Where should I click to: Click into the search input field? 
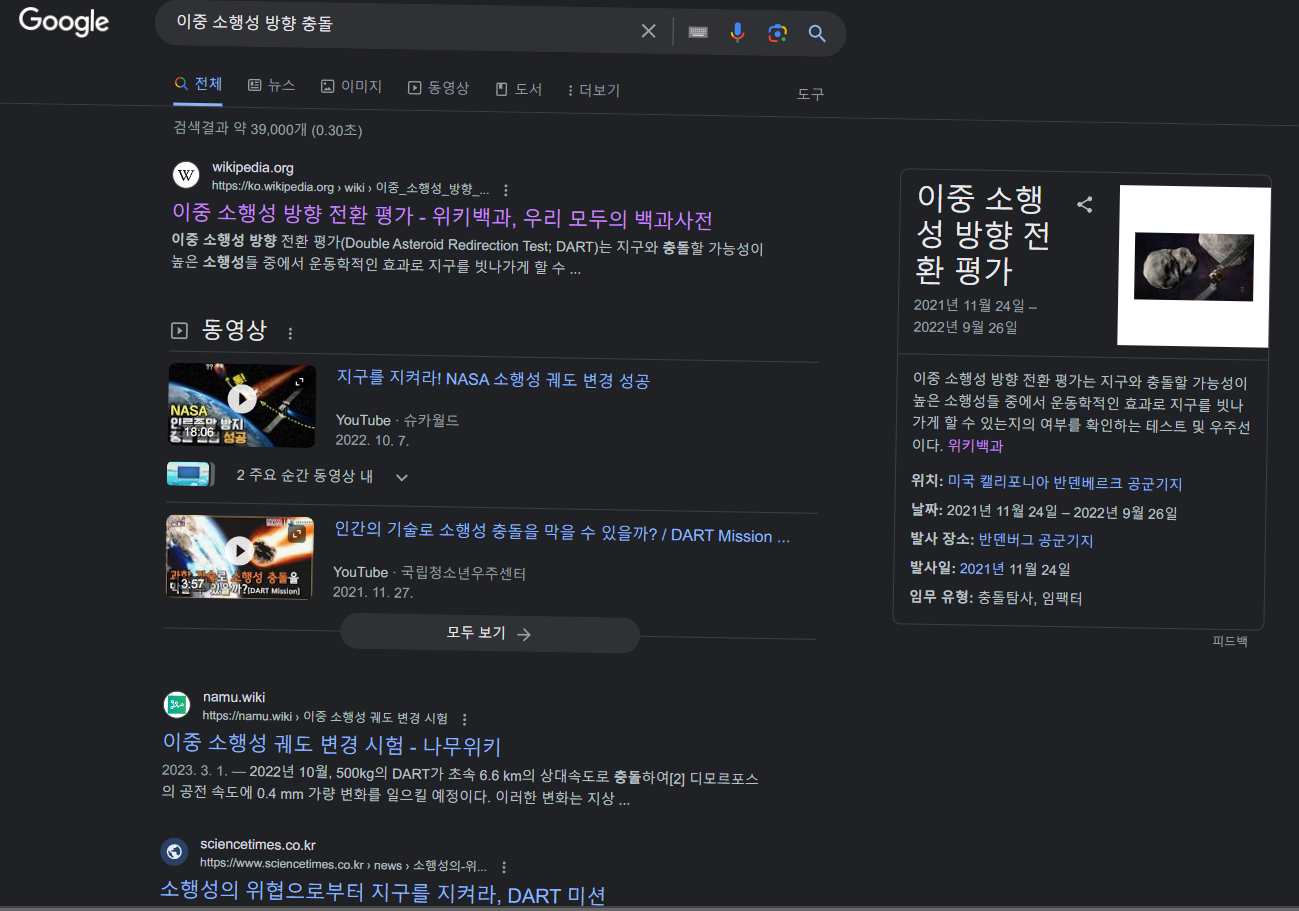point(400,24)
